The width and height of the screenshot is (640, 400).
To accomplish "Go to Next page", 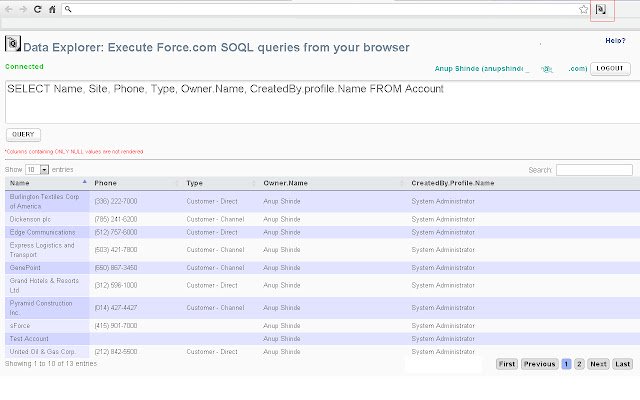I will pos(598,364).
